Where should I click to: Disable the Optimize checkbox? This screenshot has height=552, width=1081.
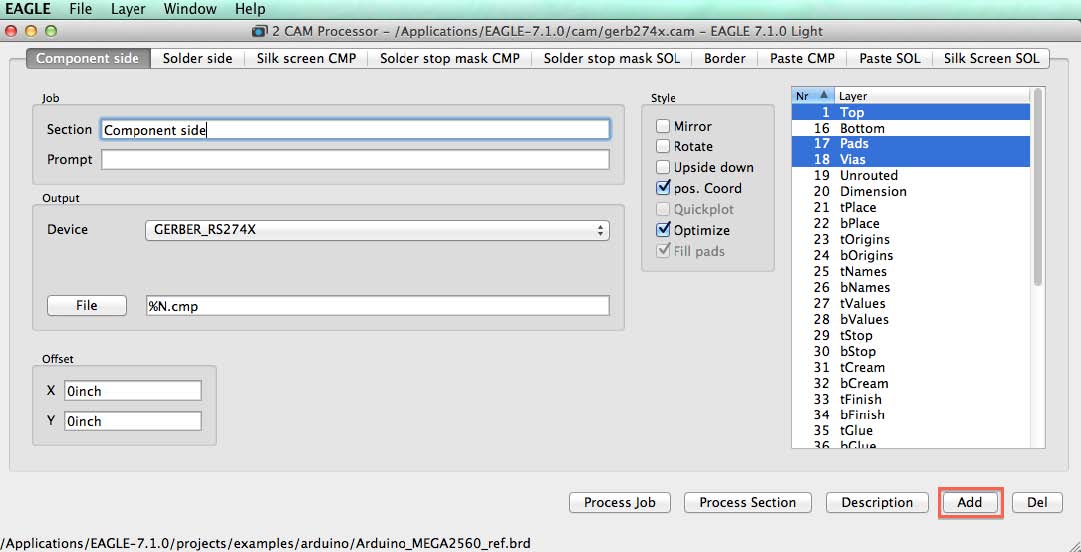pos(663,229)
